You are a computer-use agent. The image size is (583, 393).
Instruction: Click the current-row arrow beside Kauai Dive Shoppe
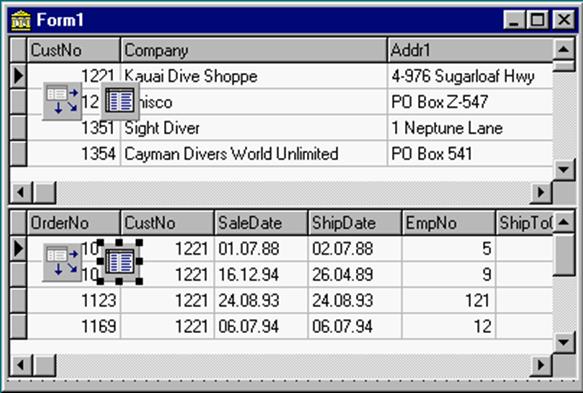(18, 76)
